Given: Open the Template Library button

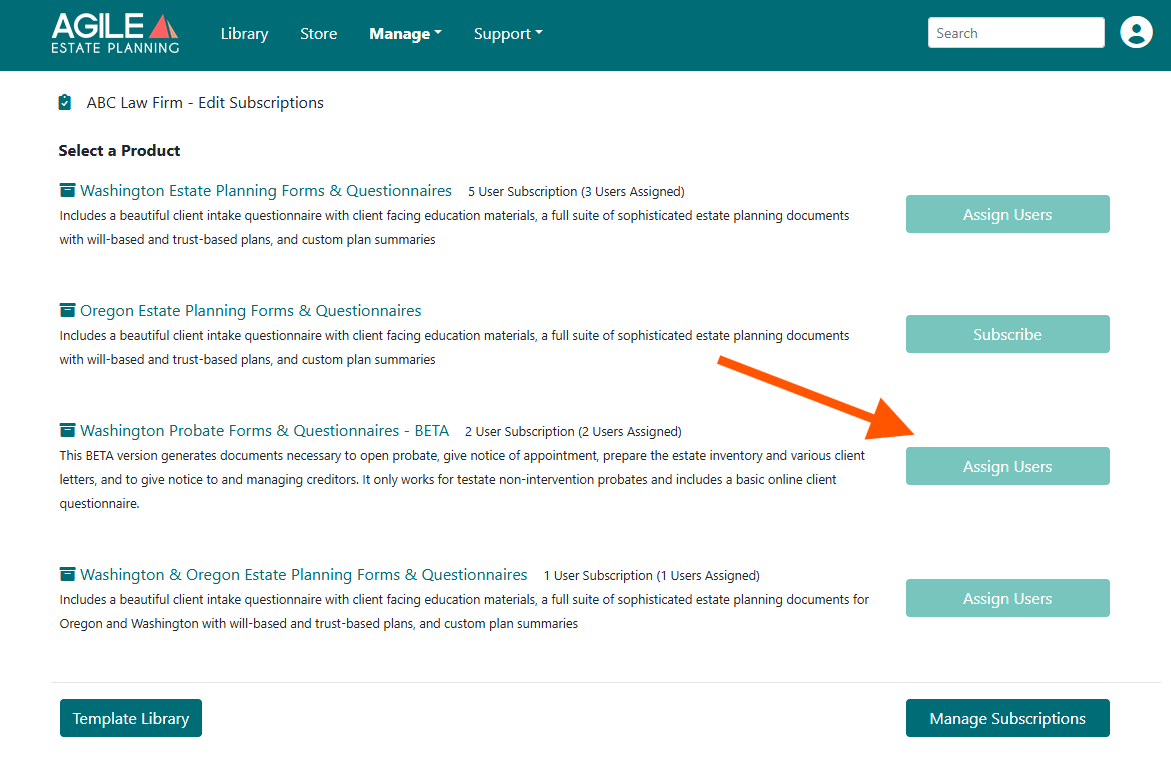Looking at the screenshot, I should click(x=131, y=718).
